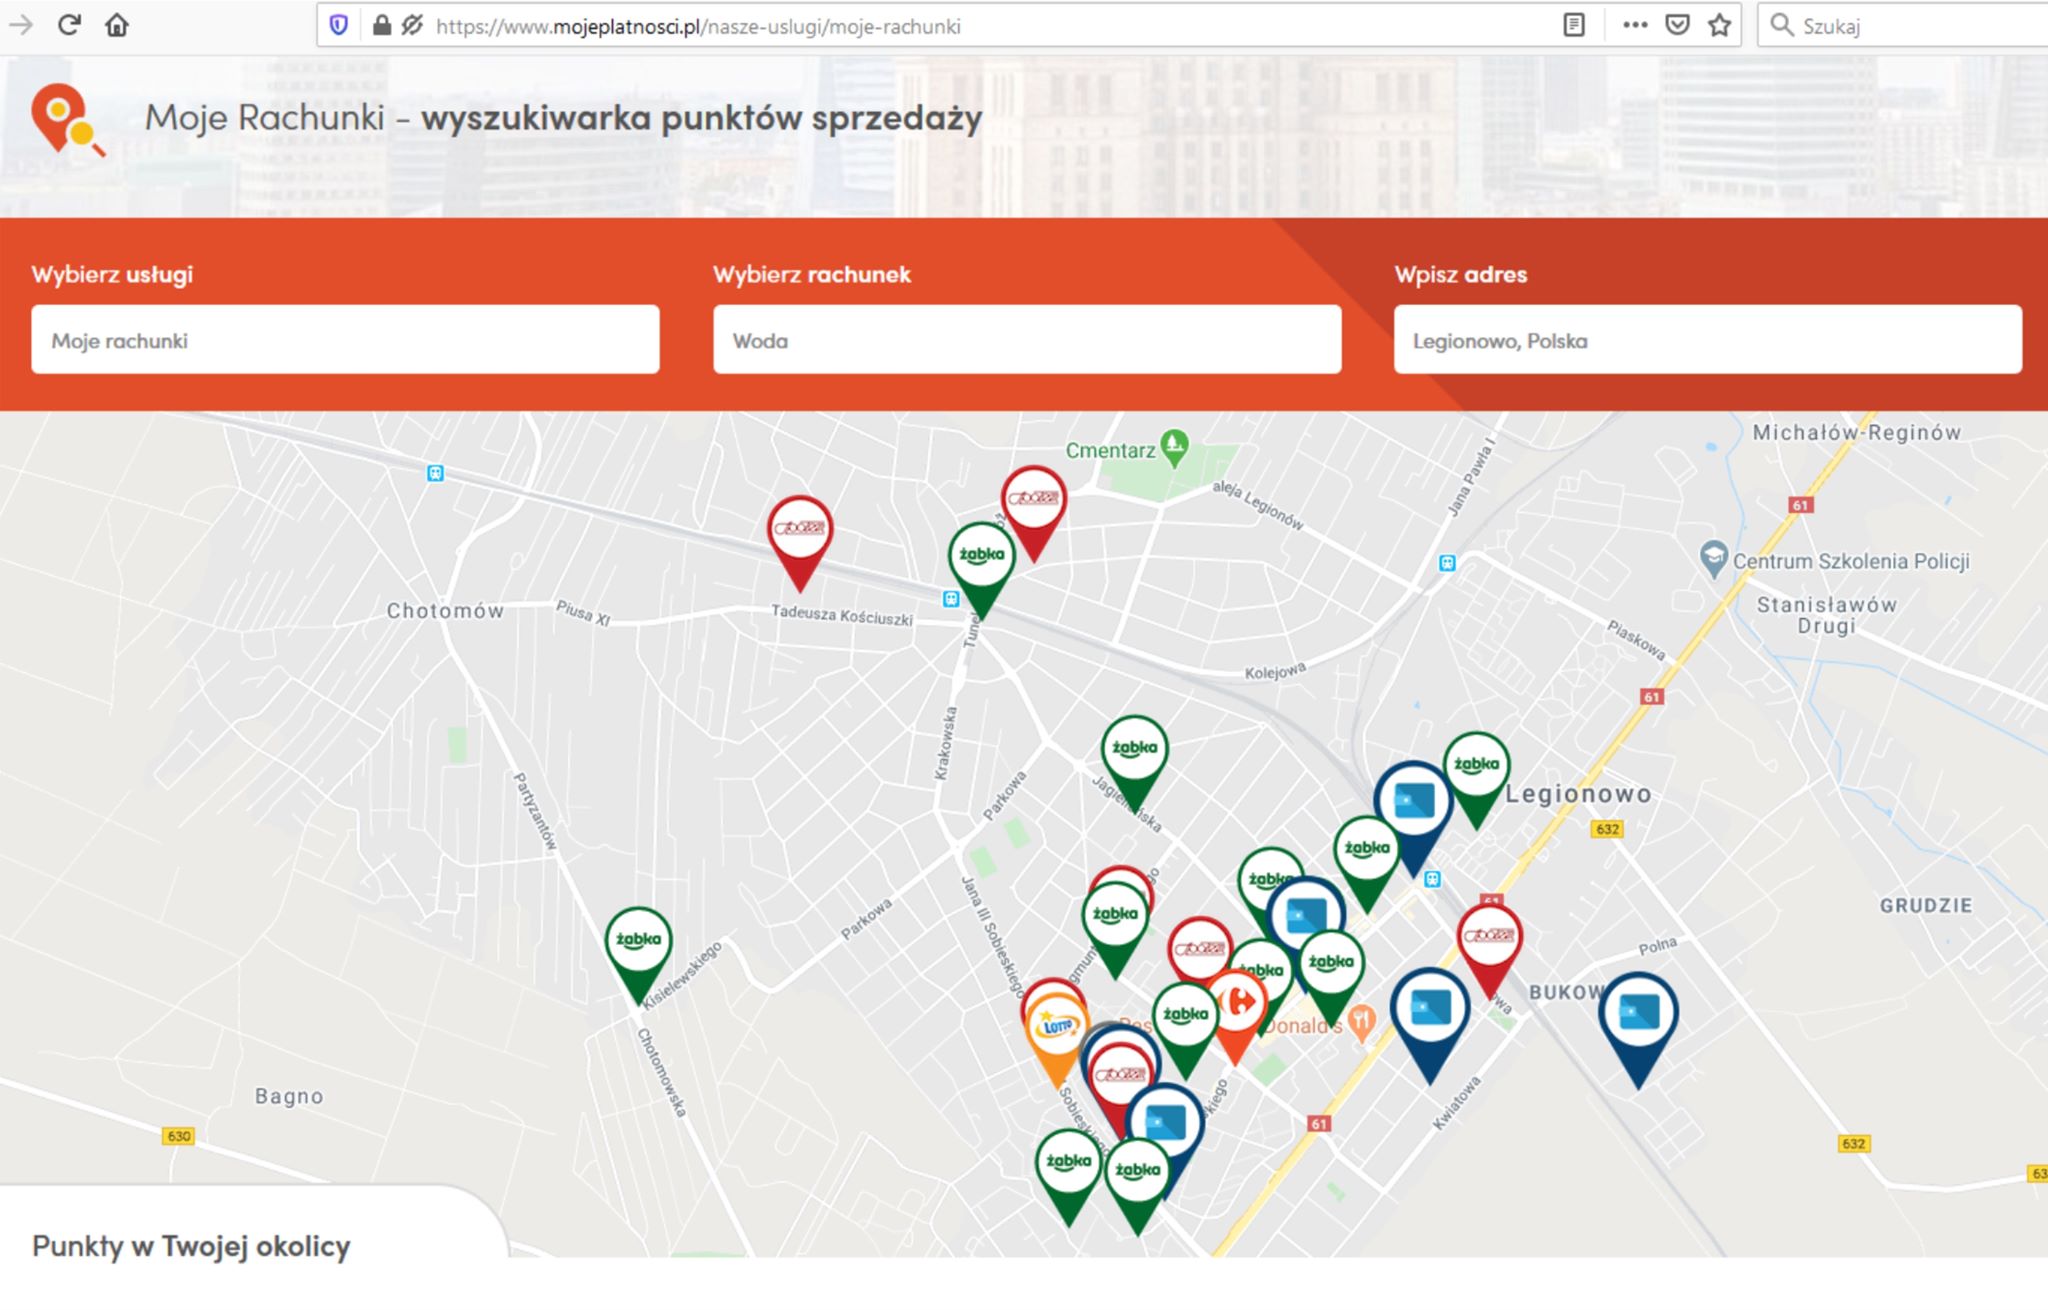This screenshot has width=2048, height=1310.
Task: Select the red pin below the Cmentarz
Action: pos(1033,500)
